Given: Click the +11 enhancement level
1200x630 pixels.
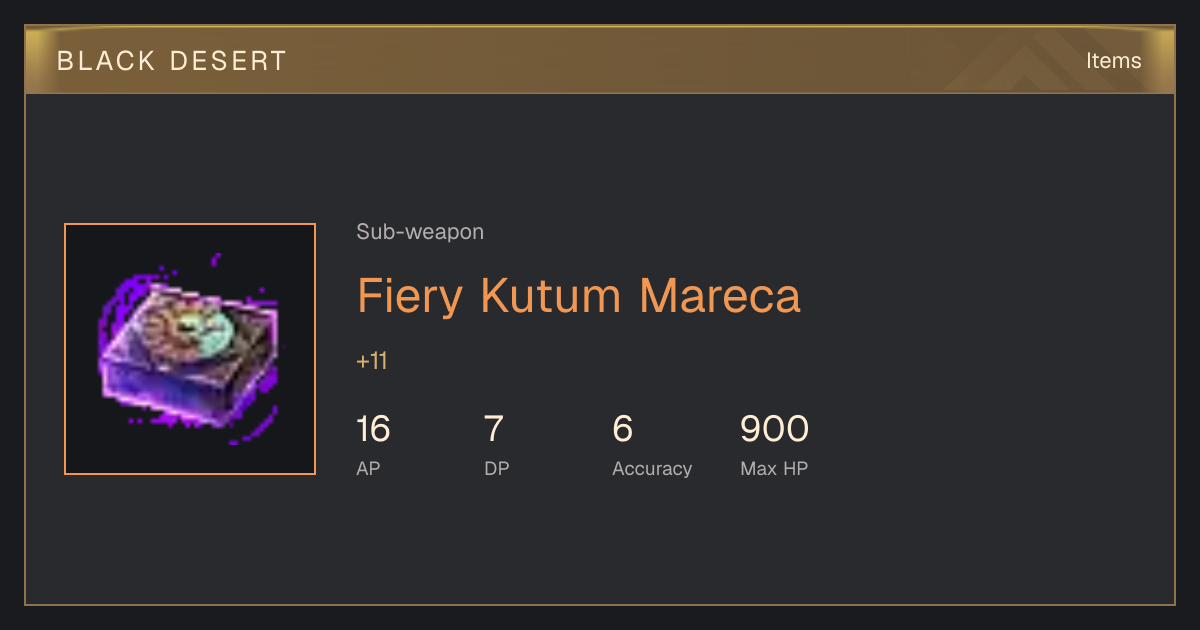Looking at the screenshot, I should click(x=372, y=361).
